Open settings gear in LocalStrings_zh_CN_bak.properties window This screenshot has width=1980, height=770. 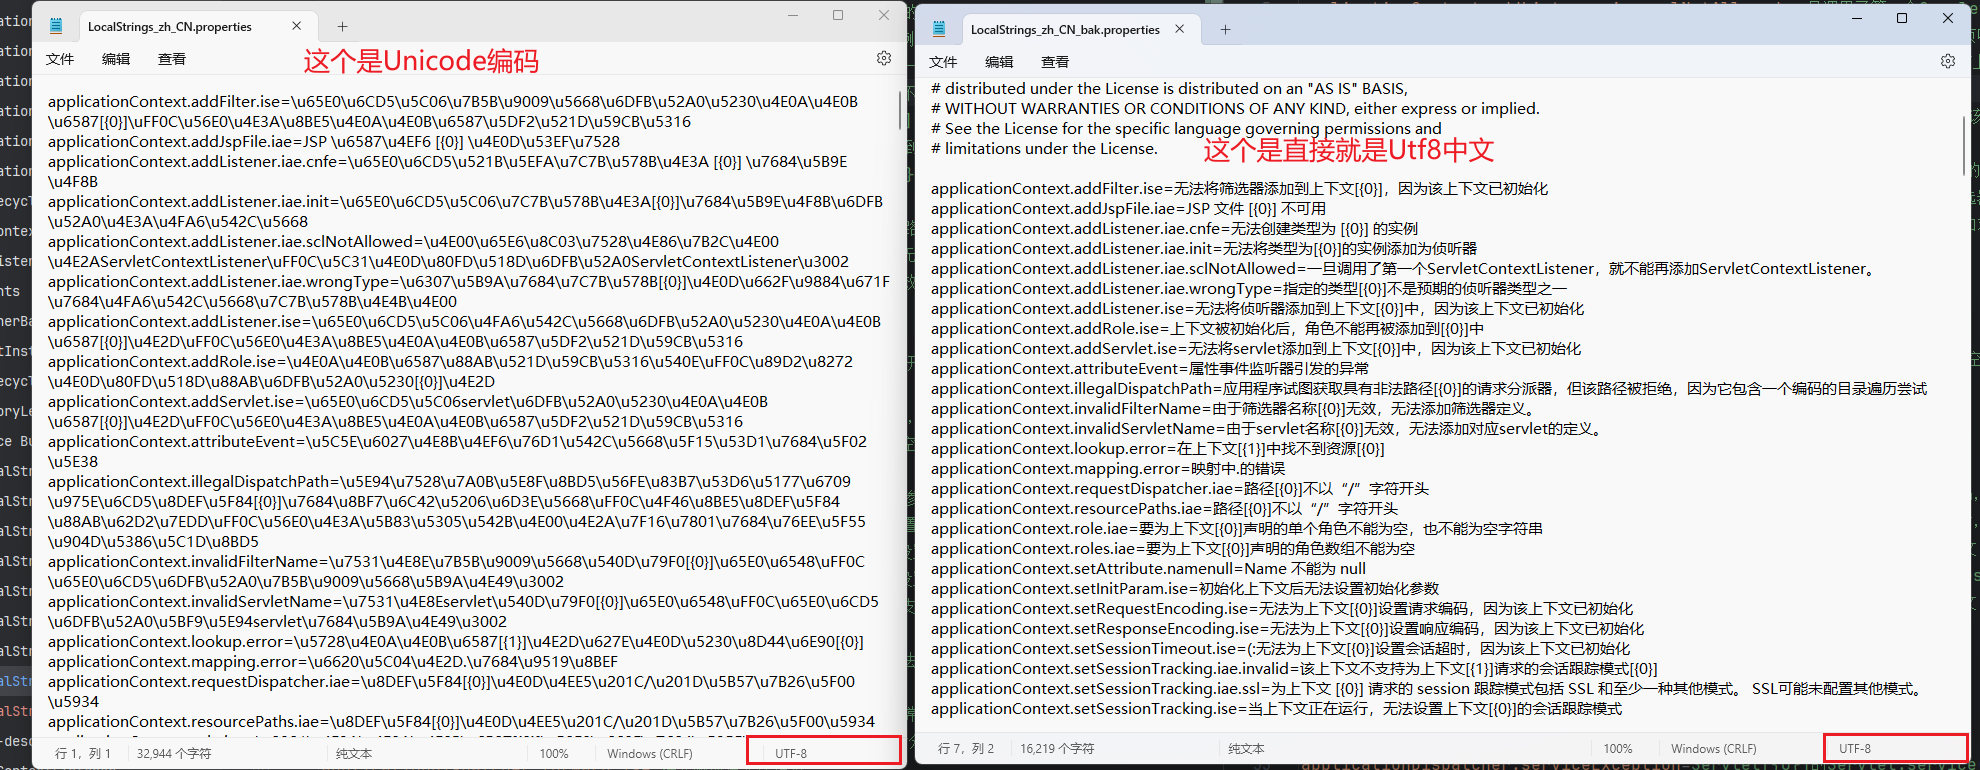(x=1948, y=61)
